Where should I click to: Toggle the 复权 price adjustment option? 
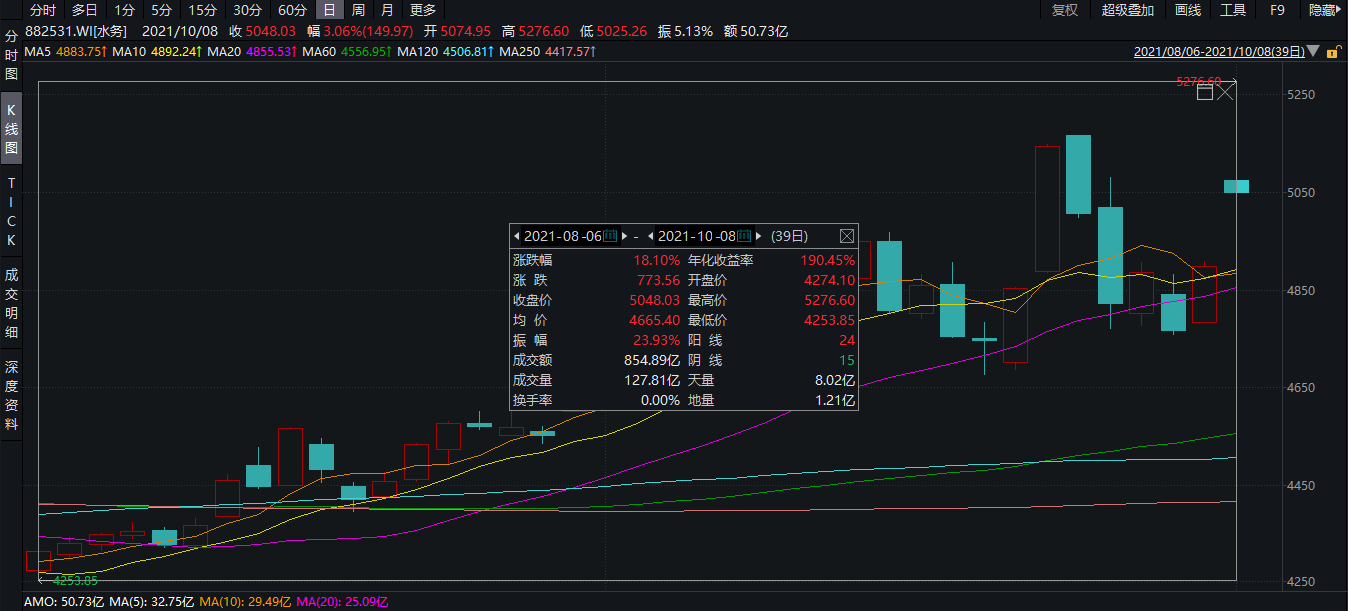pos(1065,10)
